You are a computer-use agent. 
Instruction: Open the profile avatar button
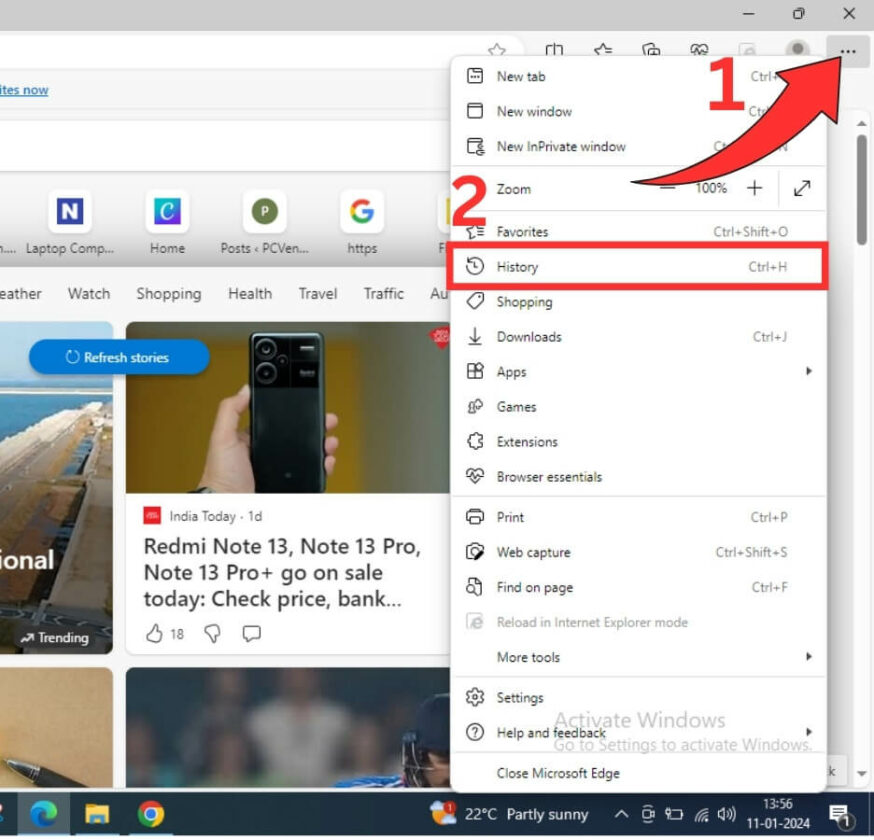coord(797,50)
